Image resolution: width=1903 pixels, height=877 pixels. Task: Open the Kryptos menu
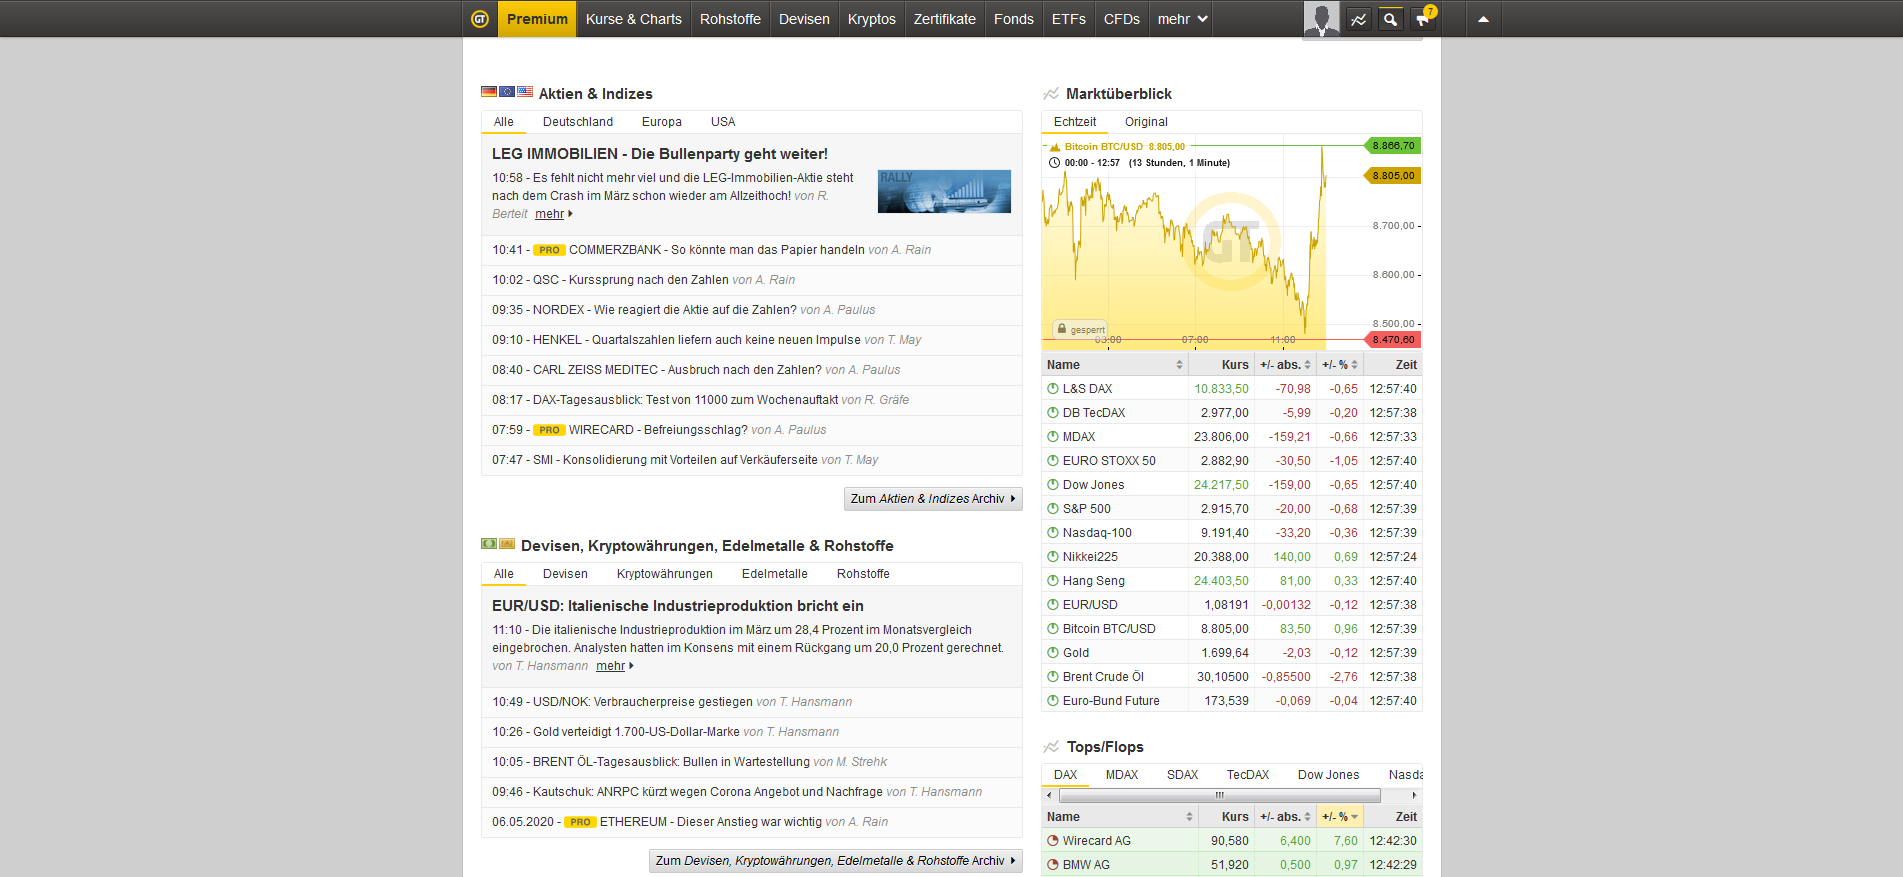pyautogui.click(x=872, y=19)
